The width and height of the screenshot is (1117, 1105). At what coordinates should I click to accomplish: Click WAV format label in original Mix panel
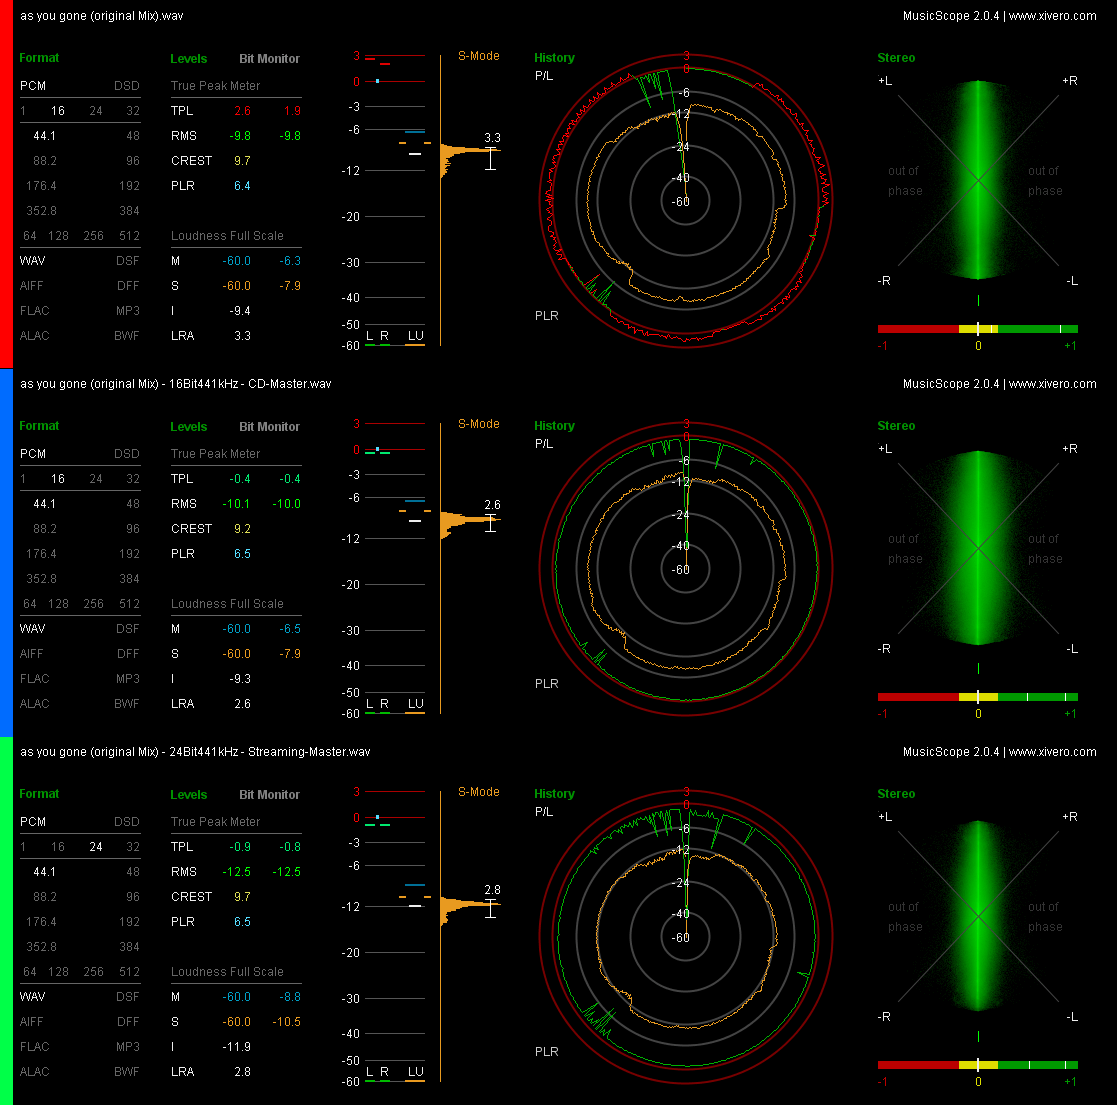(32, 261)
